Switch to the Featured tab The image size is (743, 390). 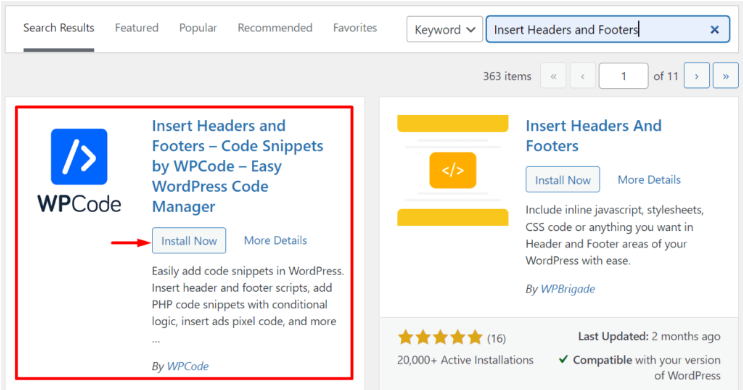(x=136, y=28)
